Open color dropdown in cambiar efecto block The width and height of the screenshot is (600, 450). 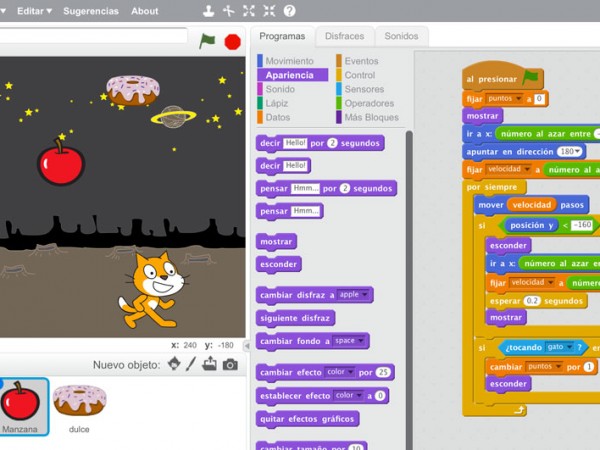(x=340, y=372)
